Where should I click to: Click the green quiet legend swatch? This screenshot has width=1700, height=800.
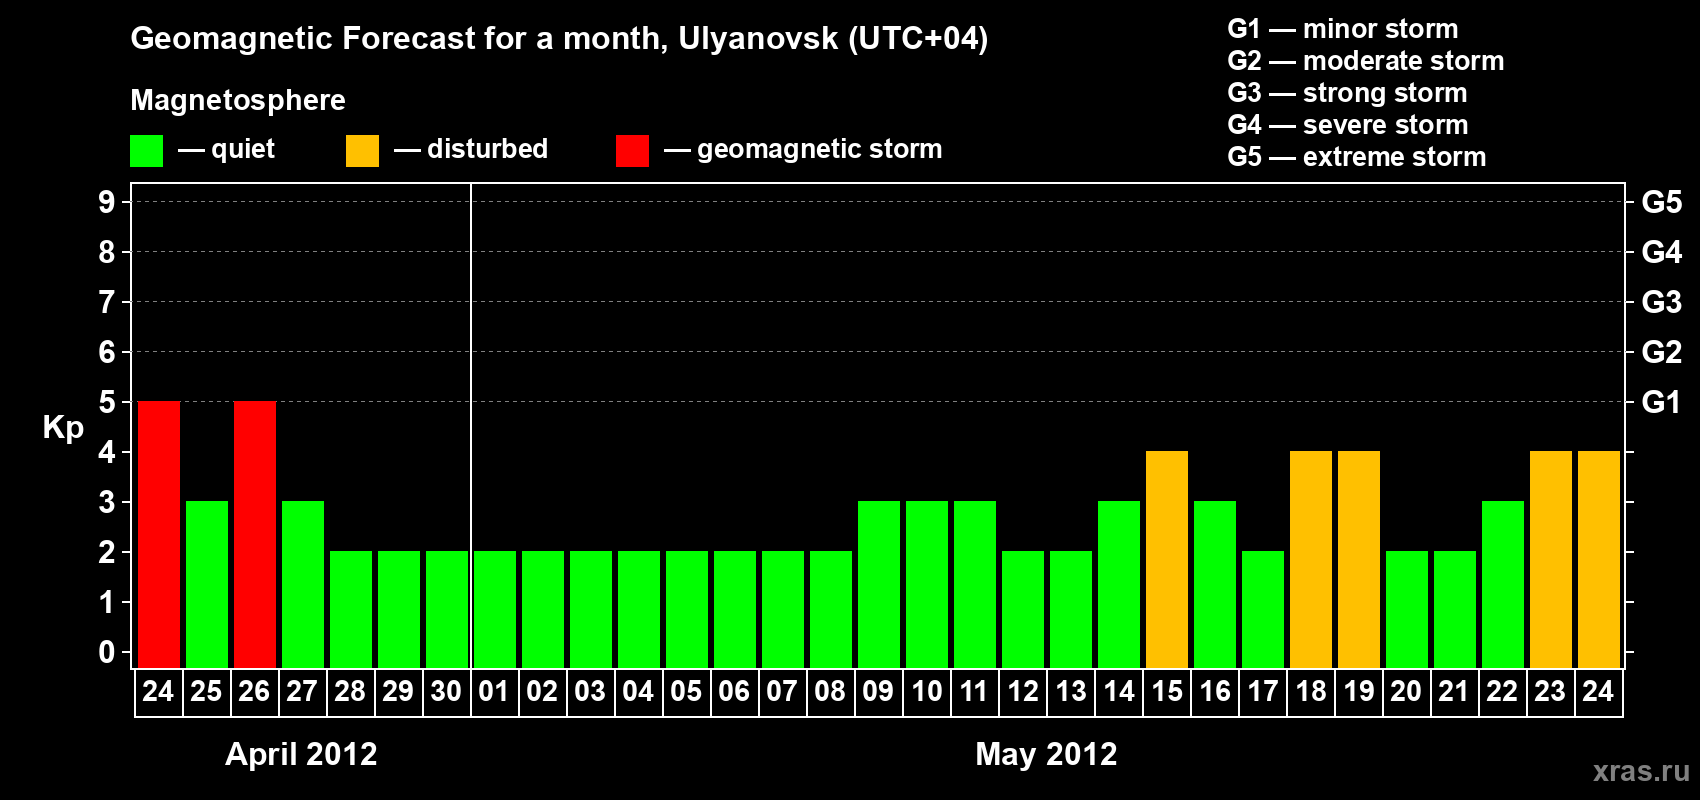point(146,151)
